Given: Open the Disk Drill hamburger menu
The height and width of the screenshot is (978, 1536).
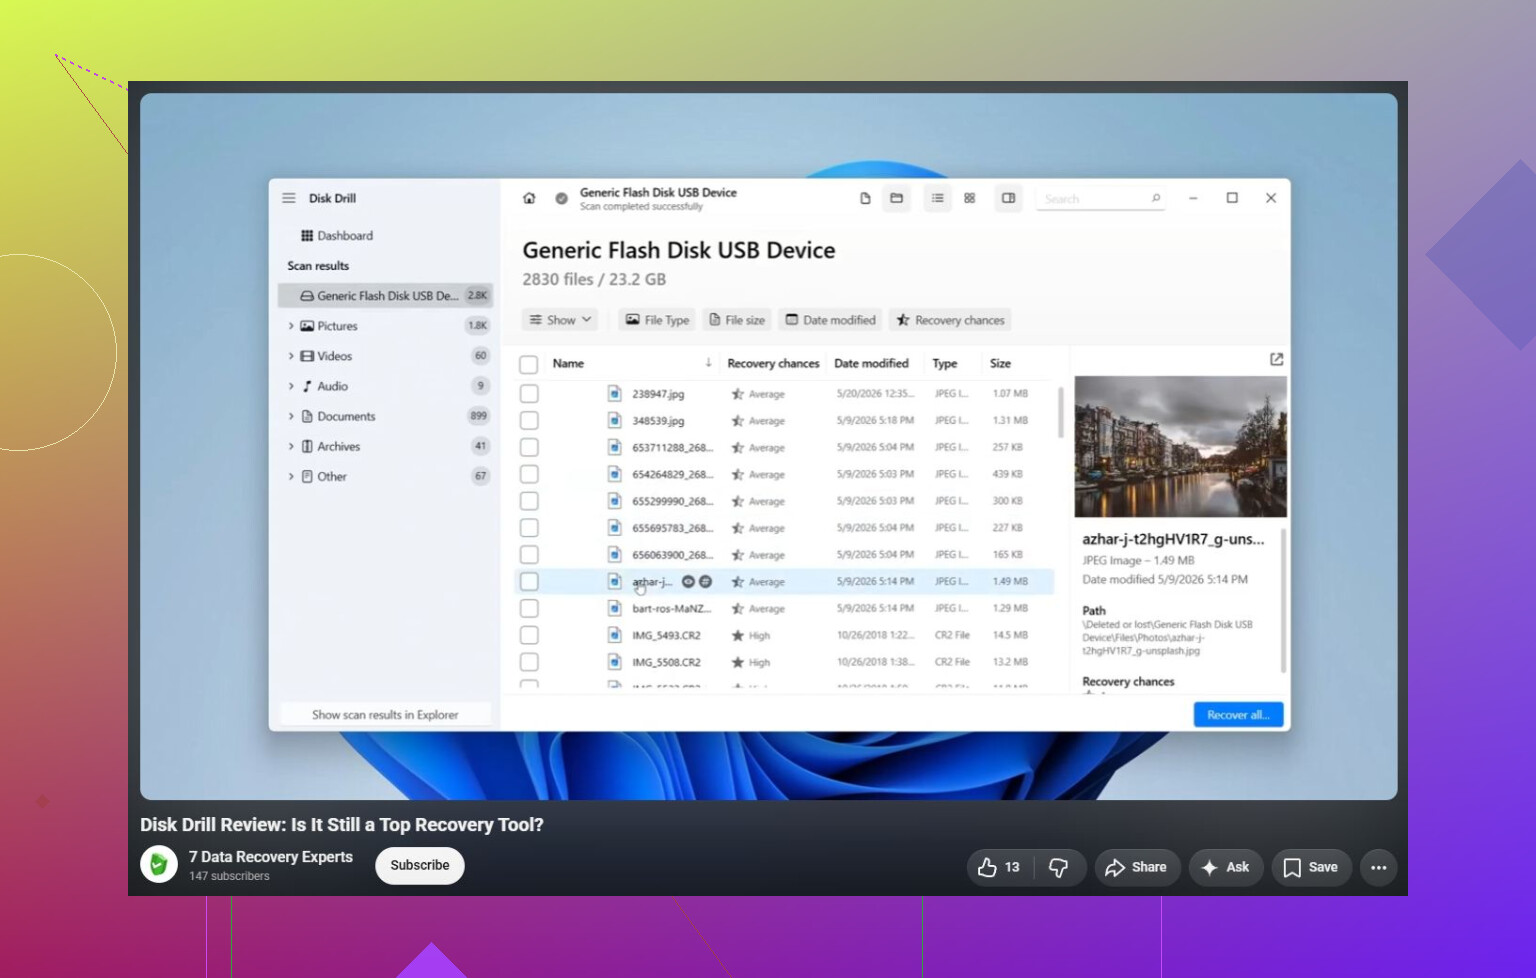Looking at the screenshot, I should tap(289, 198).
